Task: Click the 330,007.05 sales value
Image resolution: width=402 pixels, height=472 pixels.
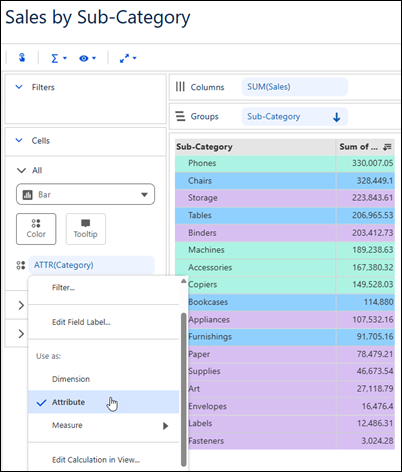Action: (x=373, y=163)
